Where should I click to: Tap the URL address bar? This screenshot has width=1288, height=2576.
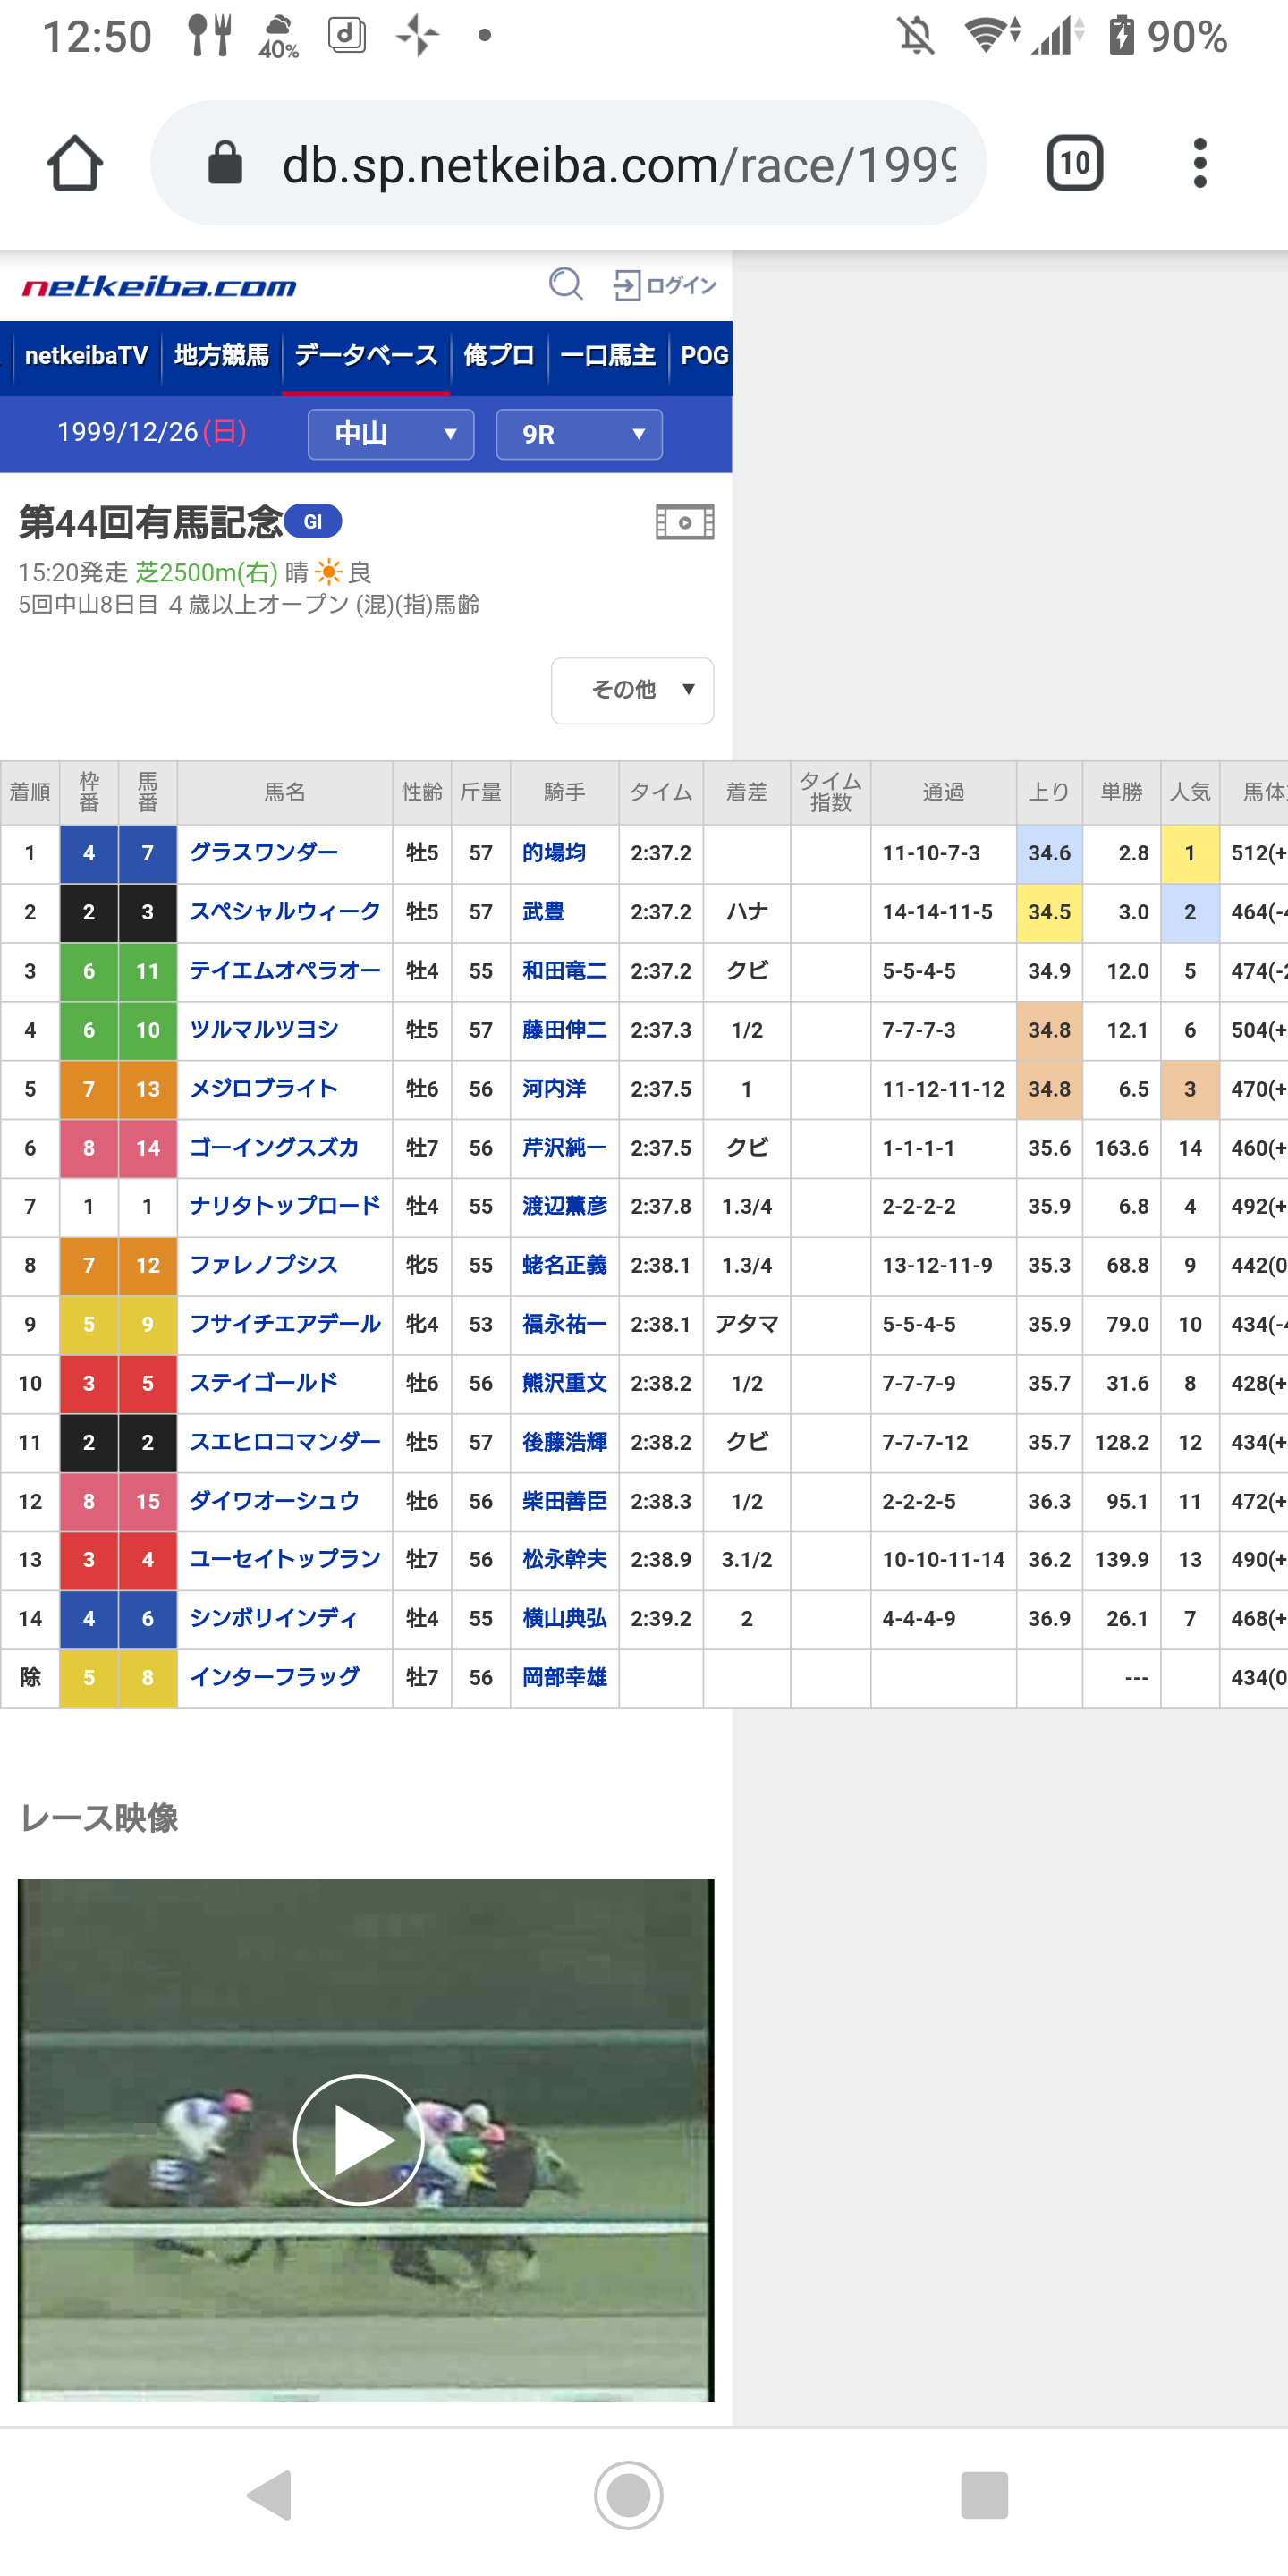(x=618, y=164)
